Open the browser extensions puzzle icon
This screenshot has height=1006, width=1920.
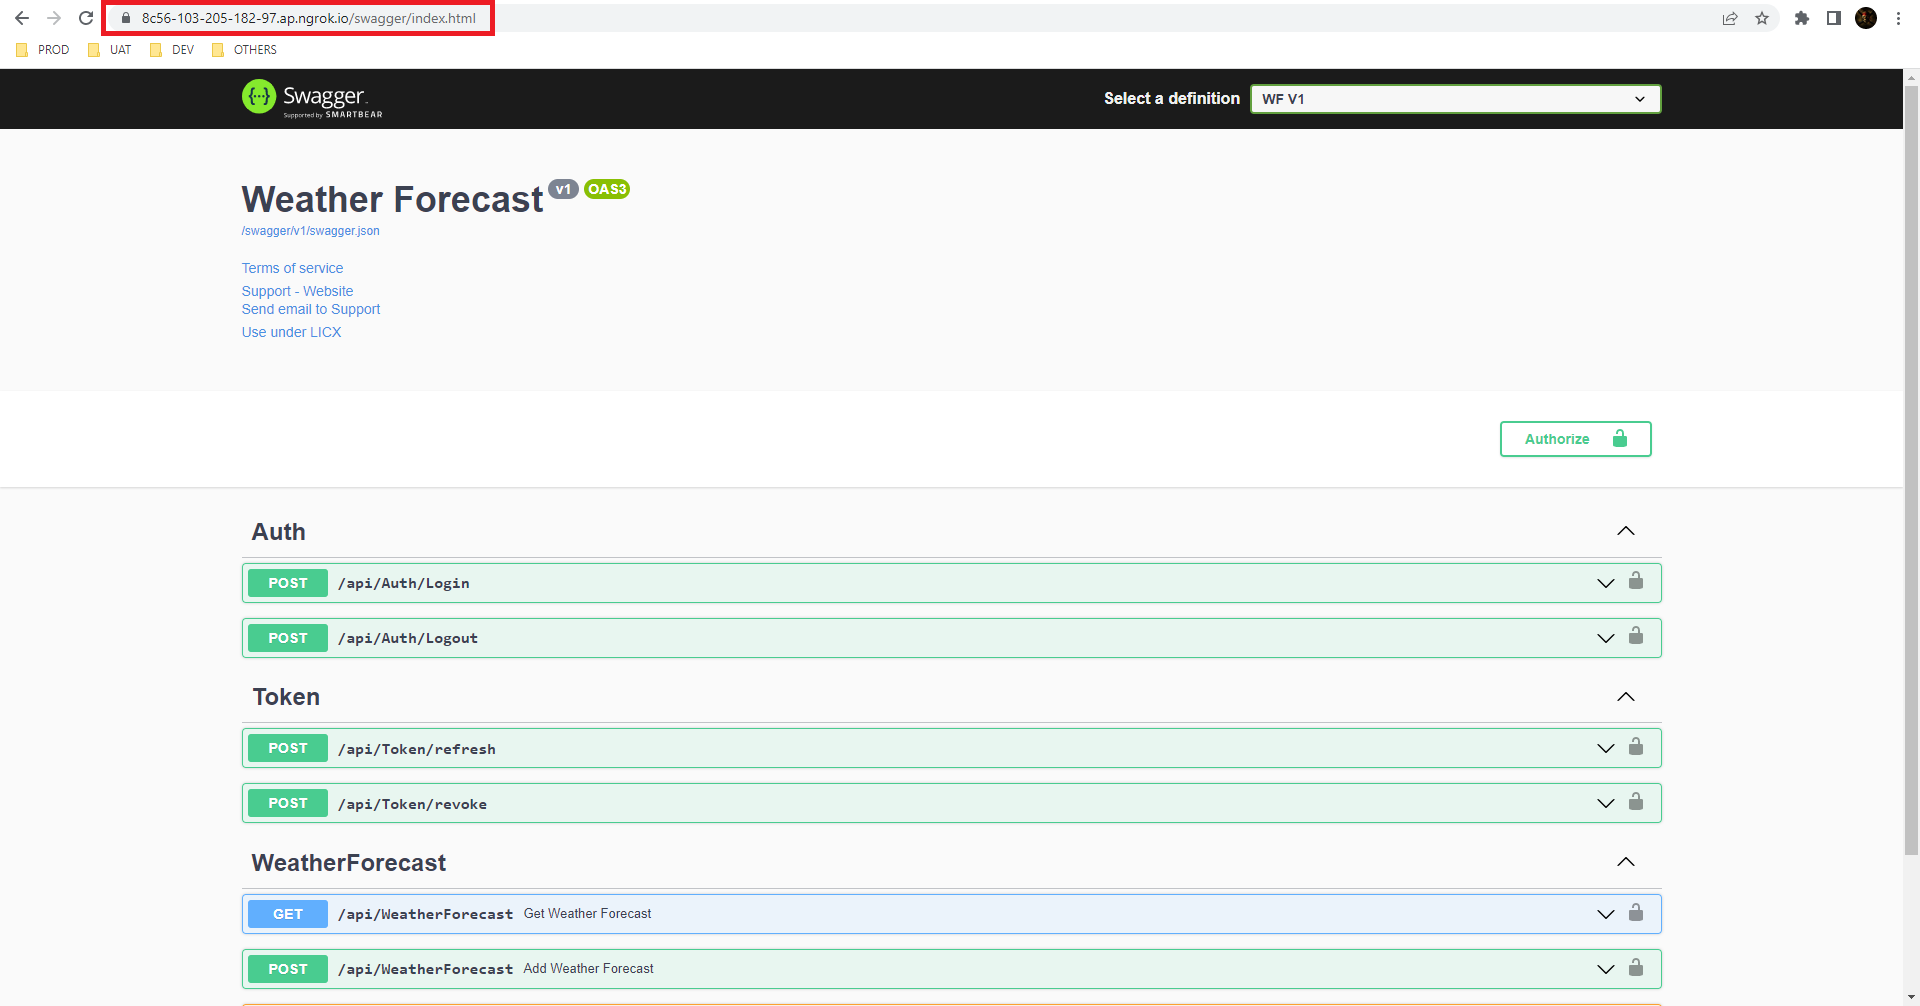(x=1802, y=18)
